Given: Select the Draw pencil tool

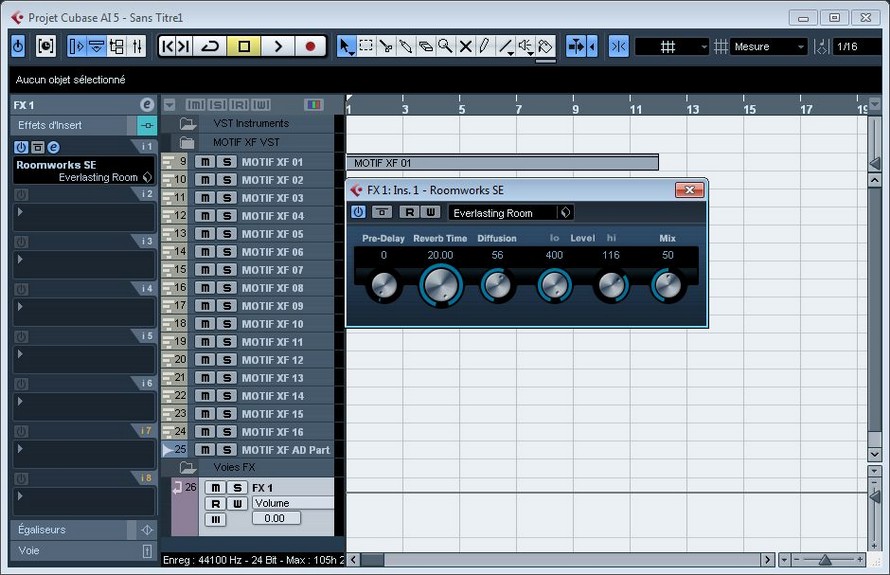Looking at the screenshot, I should coord(484,46).
